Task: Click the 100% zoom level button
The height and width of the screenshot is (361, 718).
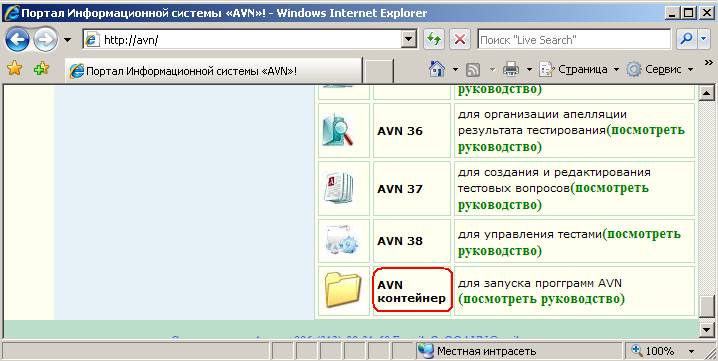Action: pos(659,351)
